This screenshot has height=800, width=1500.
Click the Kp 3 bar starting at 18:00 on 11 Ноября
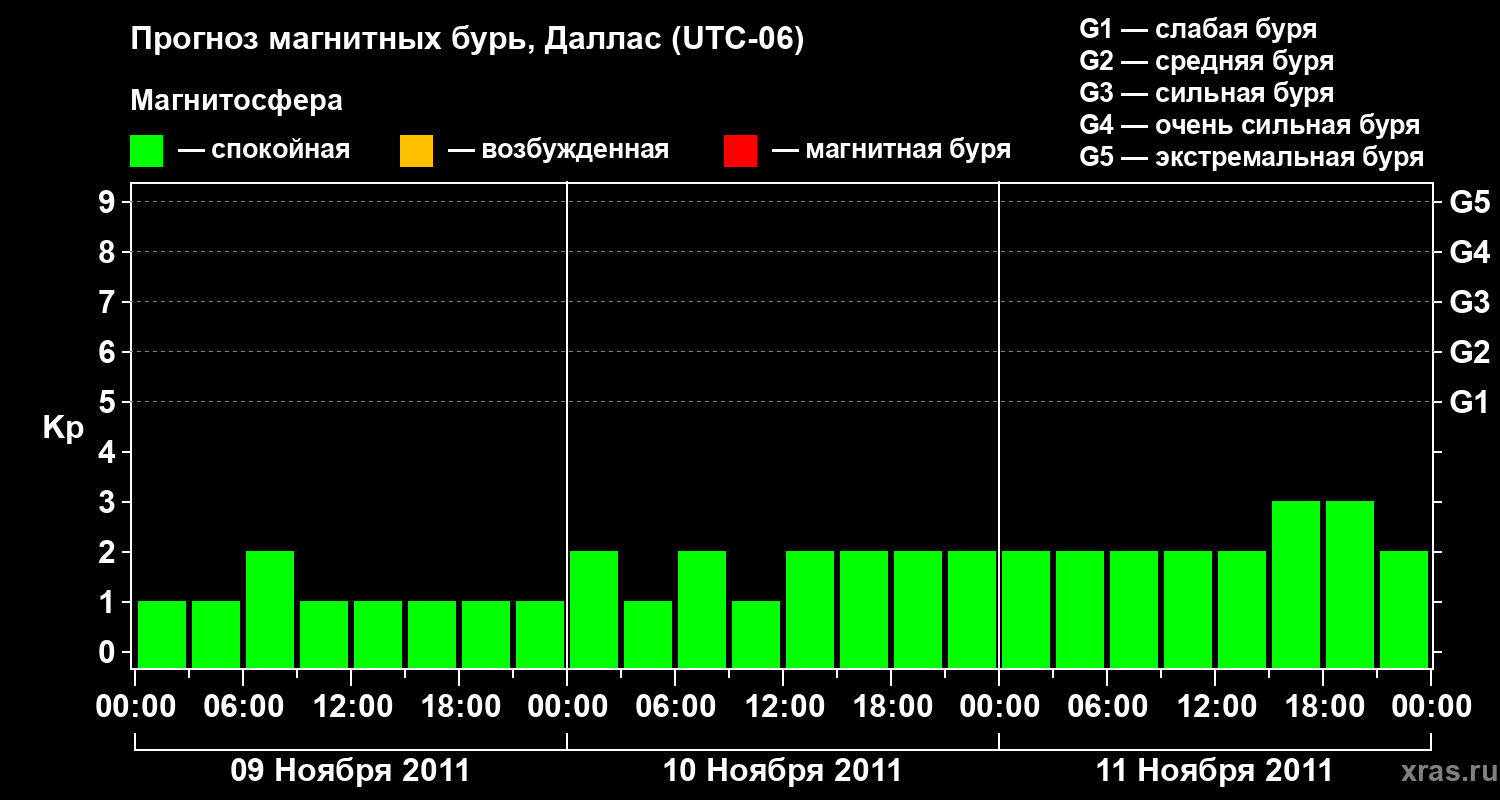coord(1350,584)
